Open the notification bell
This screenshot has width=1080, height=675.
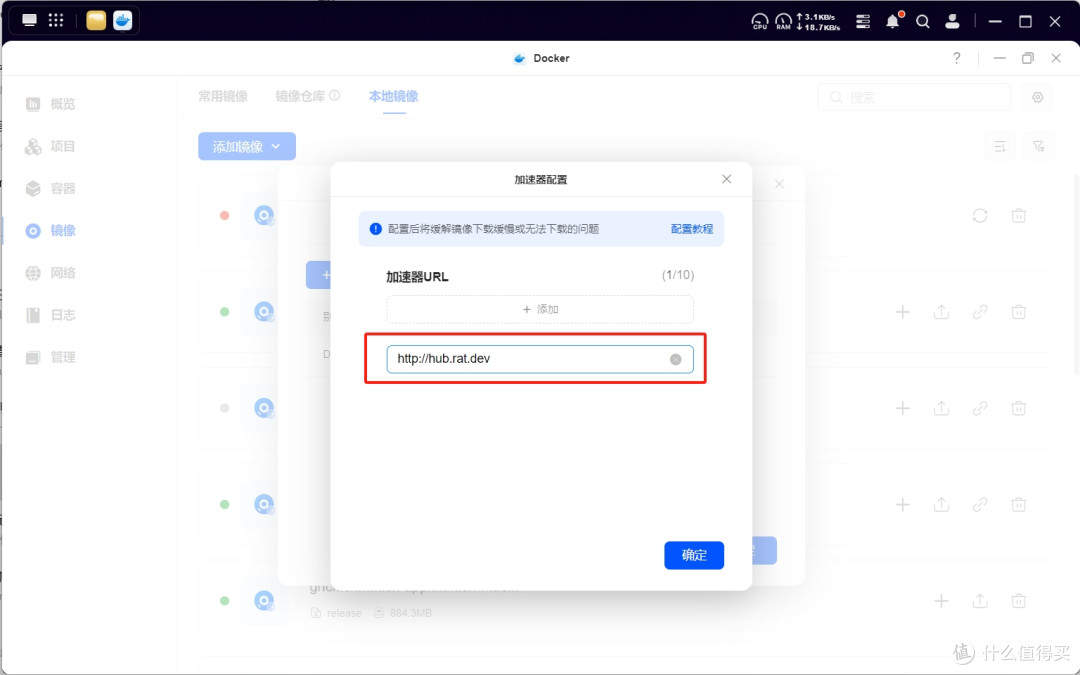pos(893,21)
